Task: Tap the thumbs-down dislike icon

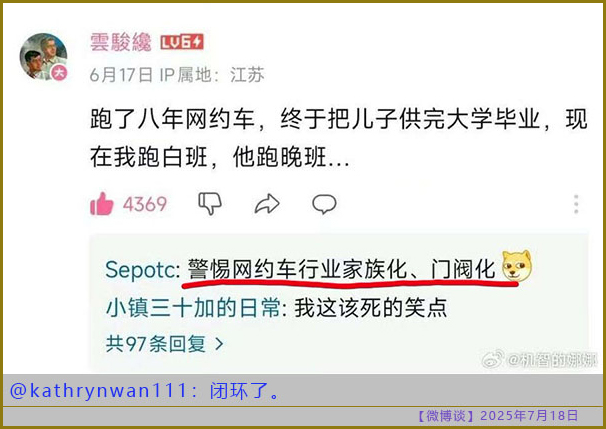Action: click(x=210, y=204)
